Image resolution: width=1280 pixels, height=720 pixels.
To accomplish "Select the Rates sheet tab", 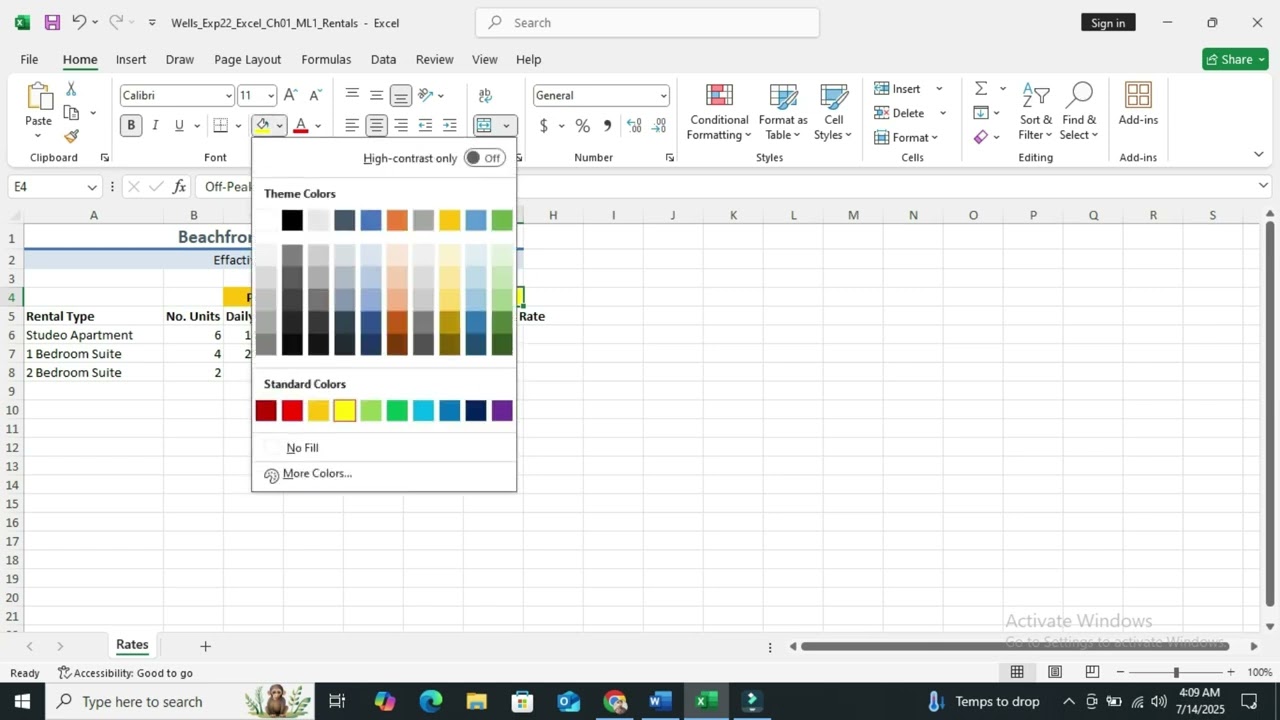I will [x=132, y=645].
